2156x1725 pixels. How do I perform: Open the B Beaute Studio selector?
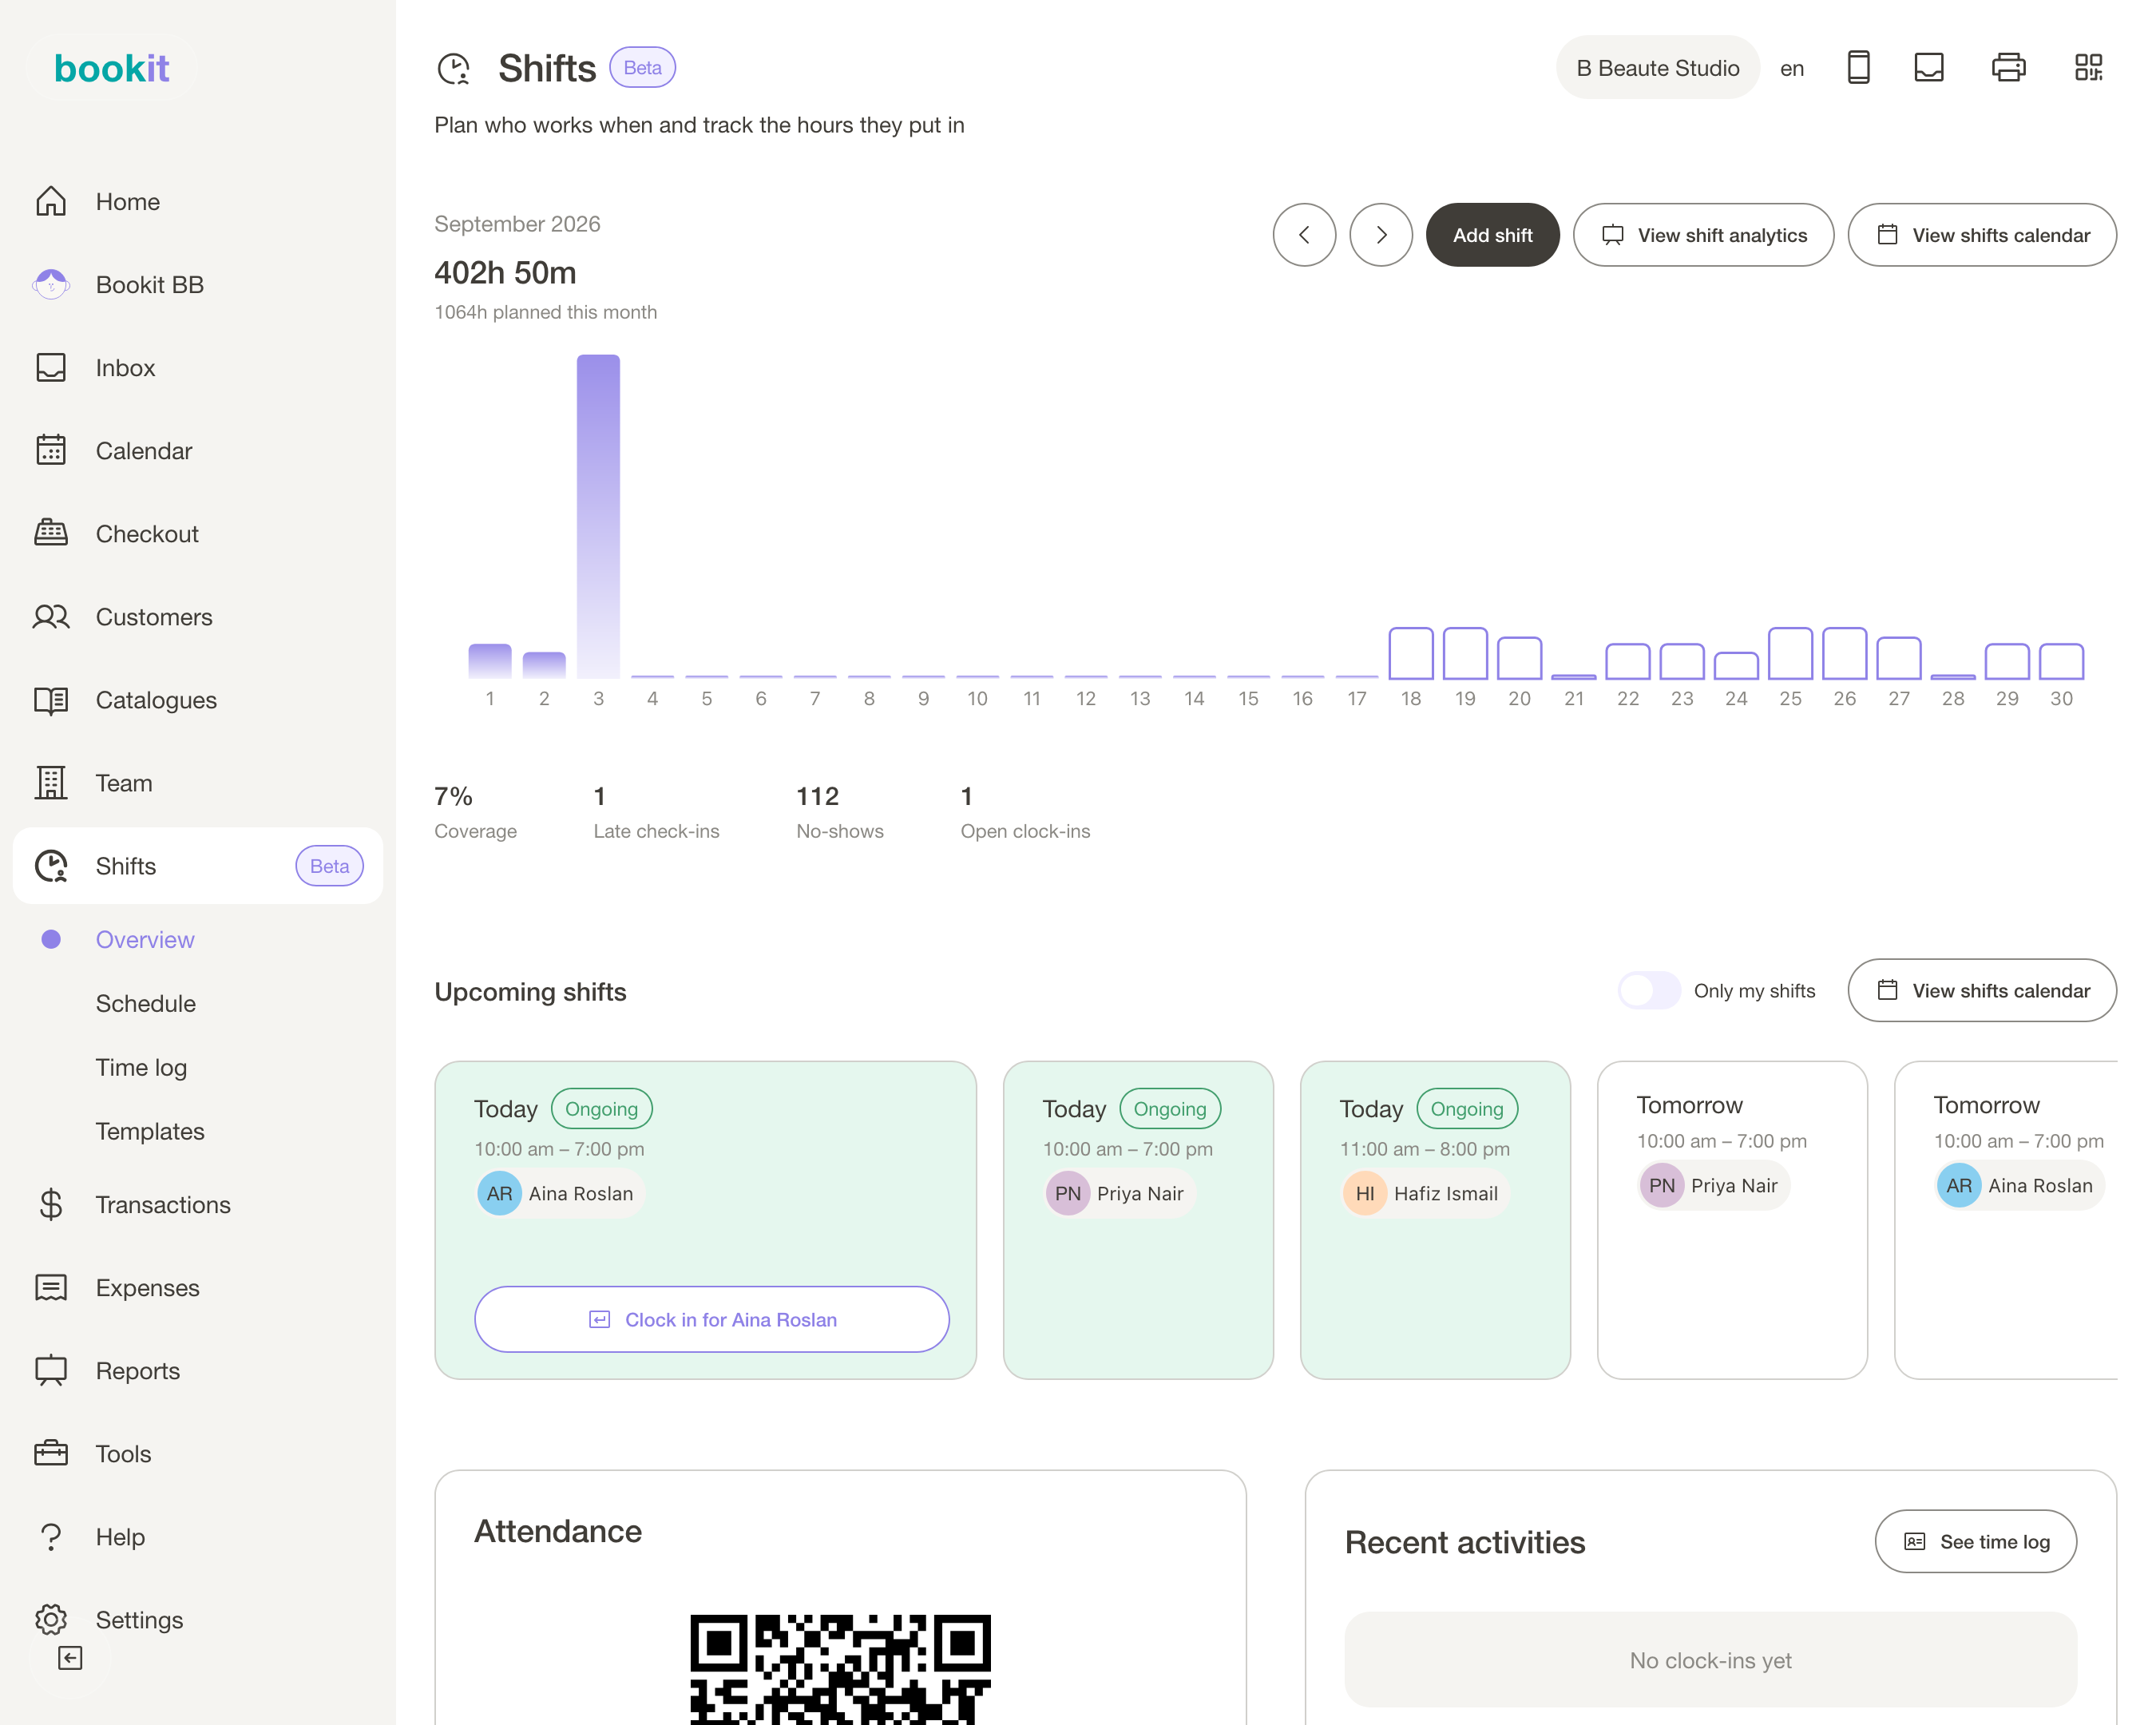point(1658,68)
